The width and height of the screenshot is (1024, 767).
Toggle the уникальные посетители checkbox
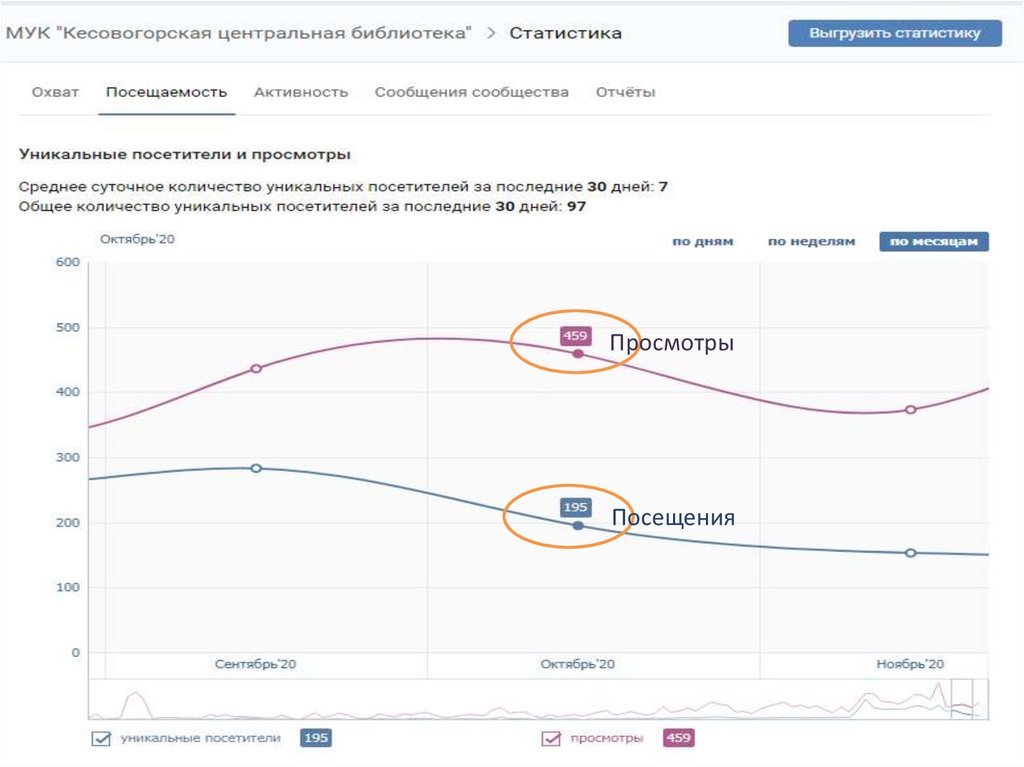[101, 739]
